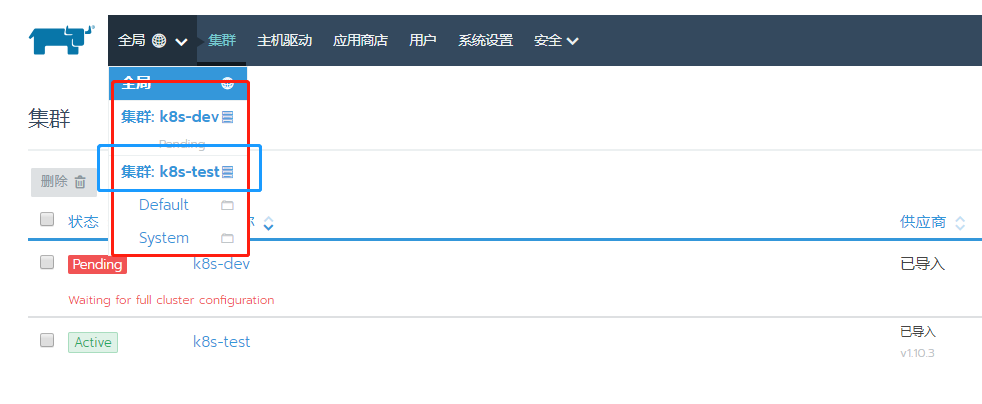Select Default project under k8s-test
This screenshot has height=404, width=982.
coord(164,205)
